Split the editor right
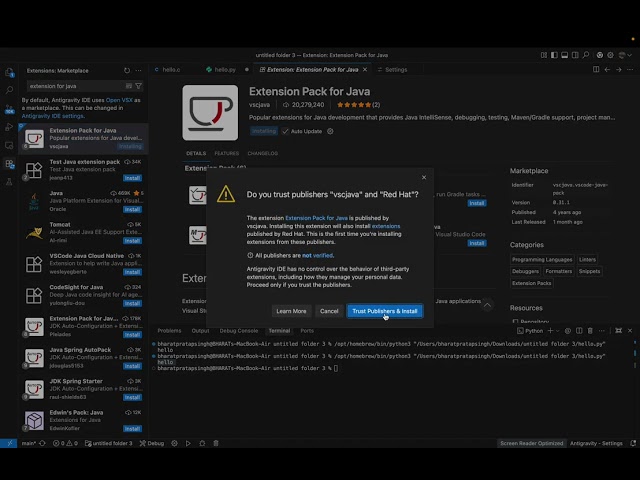This screenshot has height=480, width=640. click(x=596, y=70)
